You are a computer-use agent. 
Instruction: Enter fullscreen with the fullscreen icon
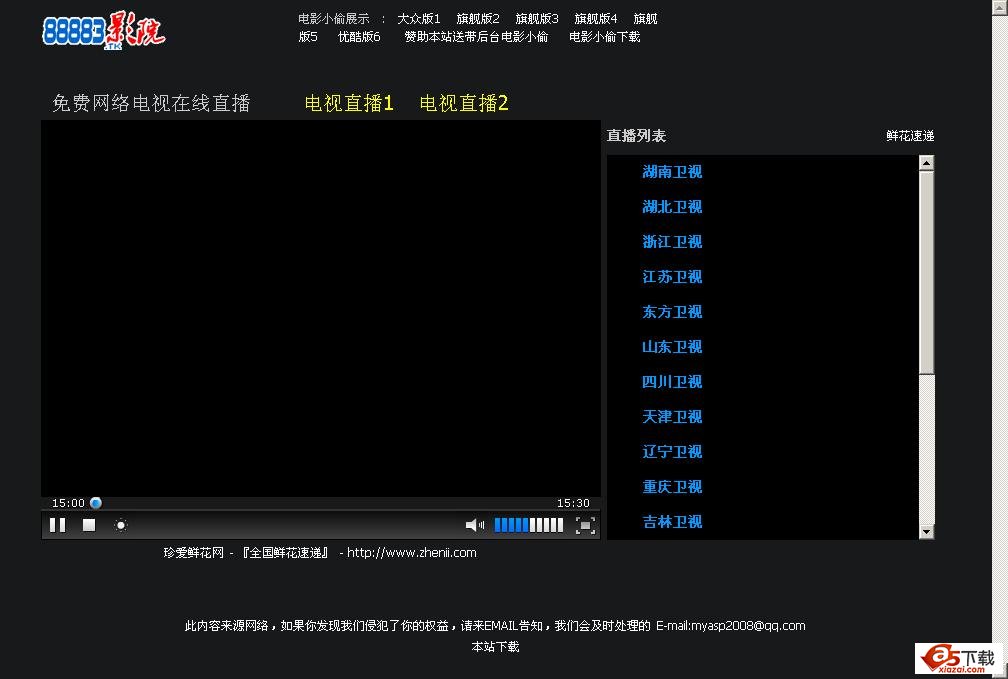point(586,525)
